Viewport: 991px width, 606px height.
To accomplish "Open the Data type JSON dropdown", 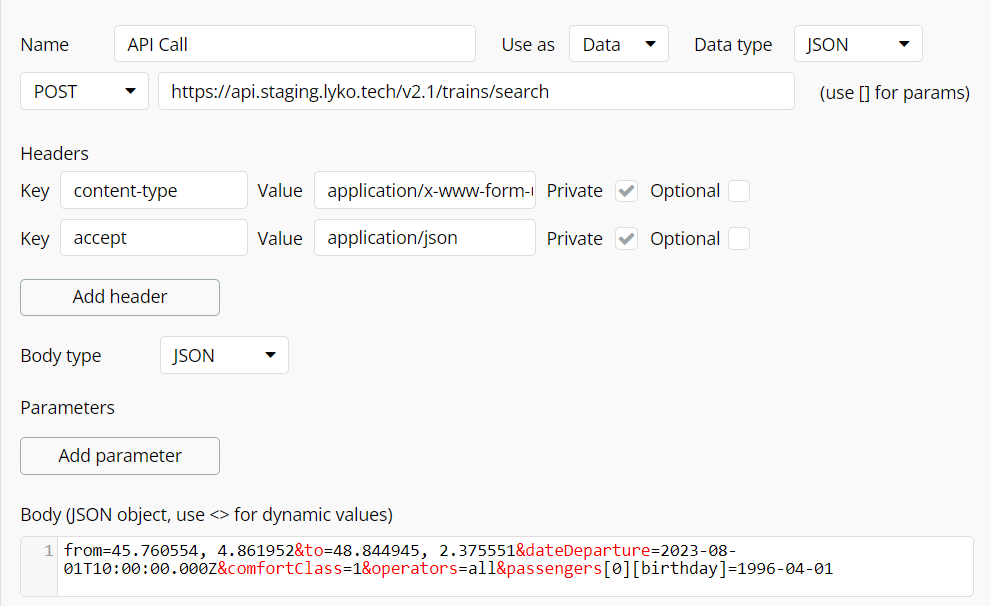I will tap(857, 44).
